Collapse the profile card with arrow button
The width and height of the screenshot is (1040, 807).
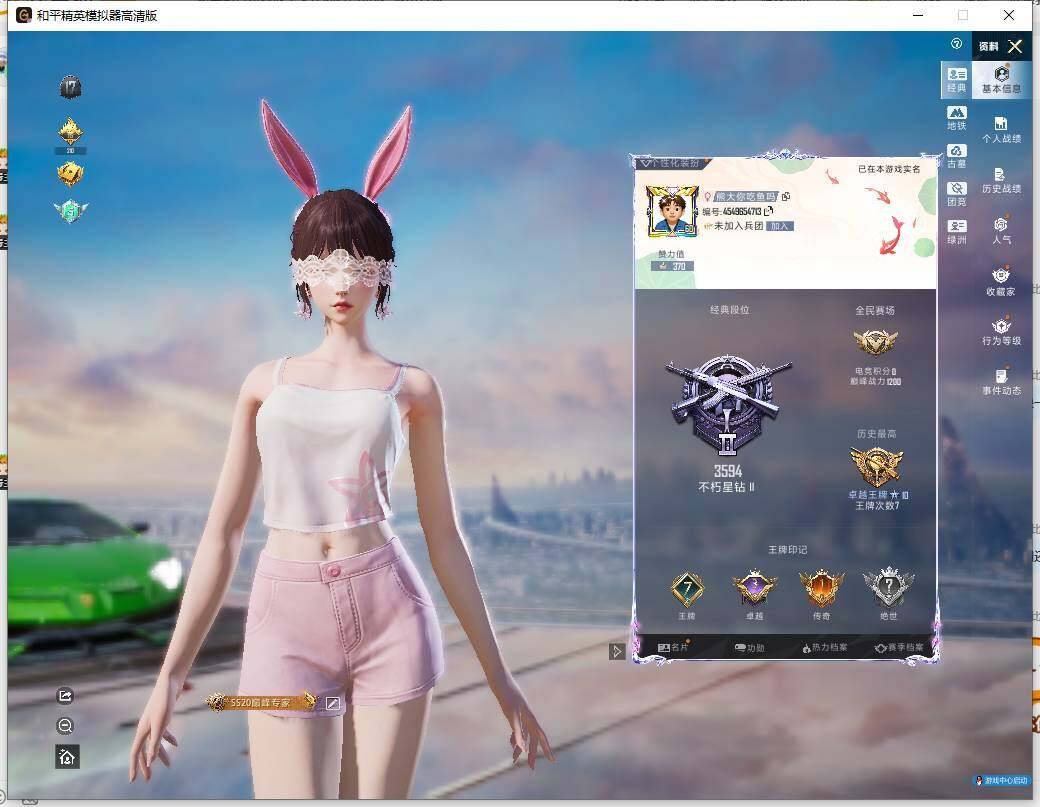617,651
